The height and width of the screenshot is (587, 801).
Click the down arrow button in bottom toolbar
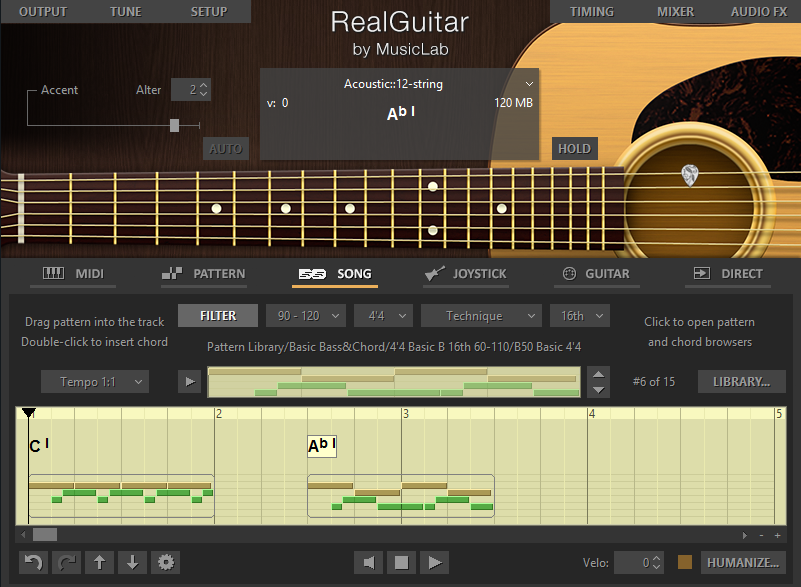point(132,562)
